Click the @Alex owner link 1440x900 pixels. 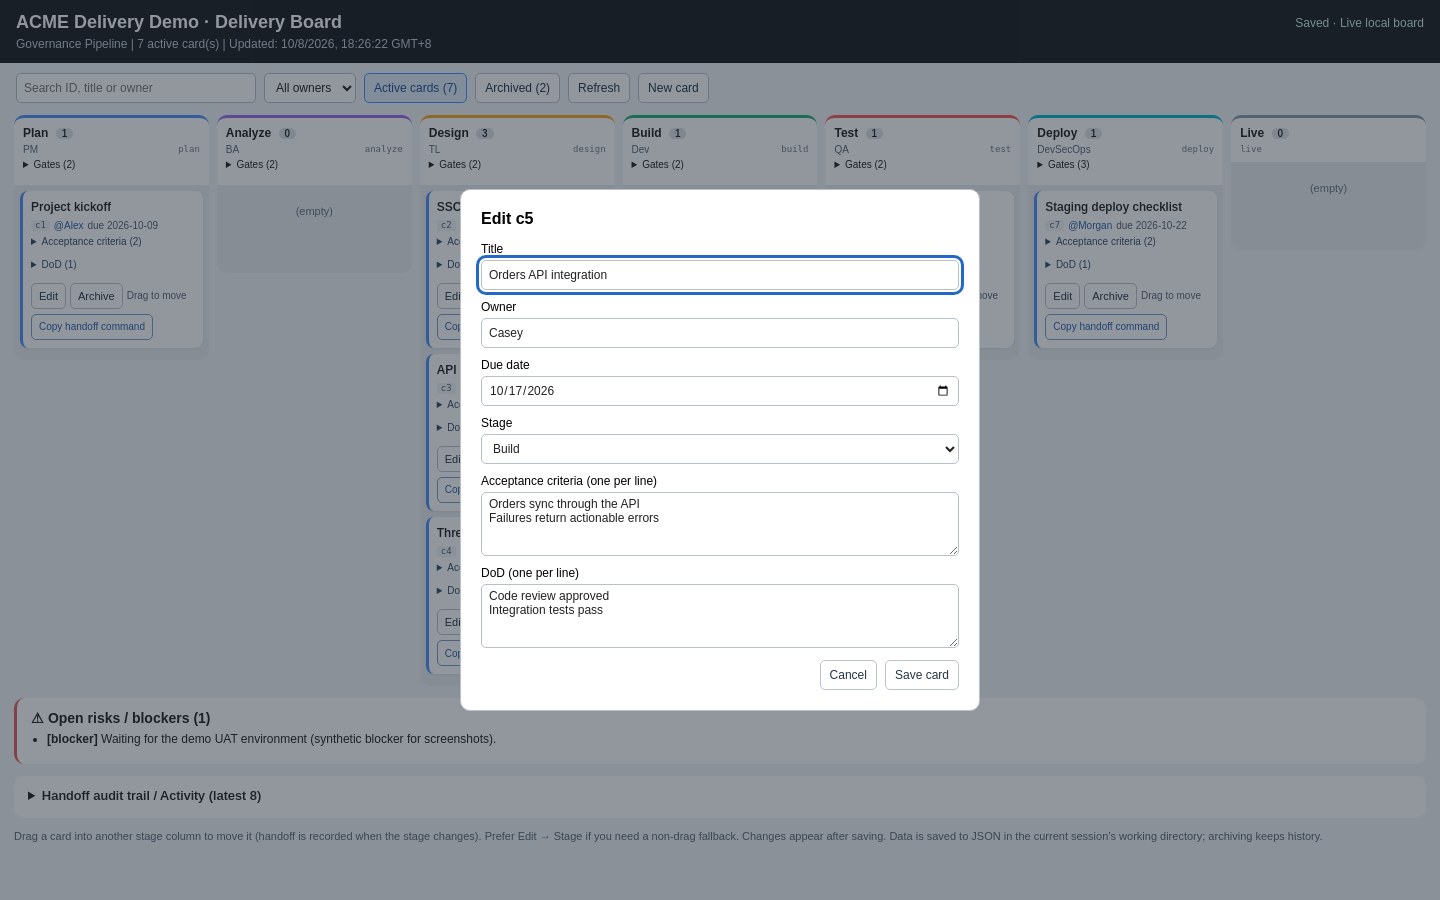69,225
